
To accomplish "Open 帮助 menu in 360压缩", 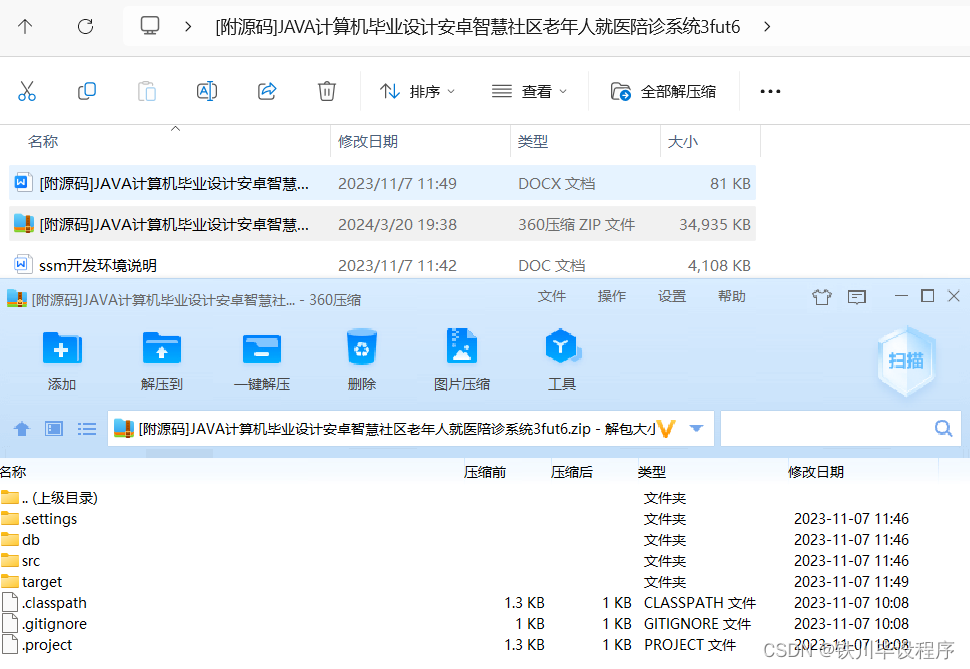I will pyautogui.click(x=731, y=296).
